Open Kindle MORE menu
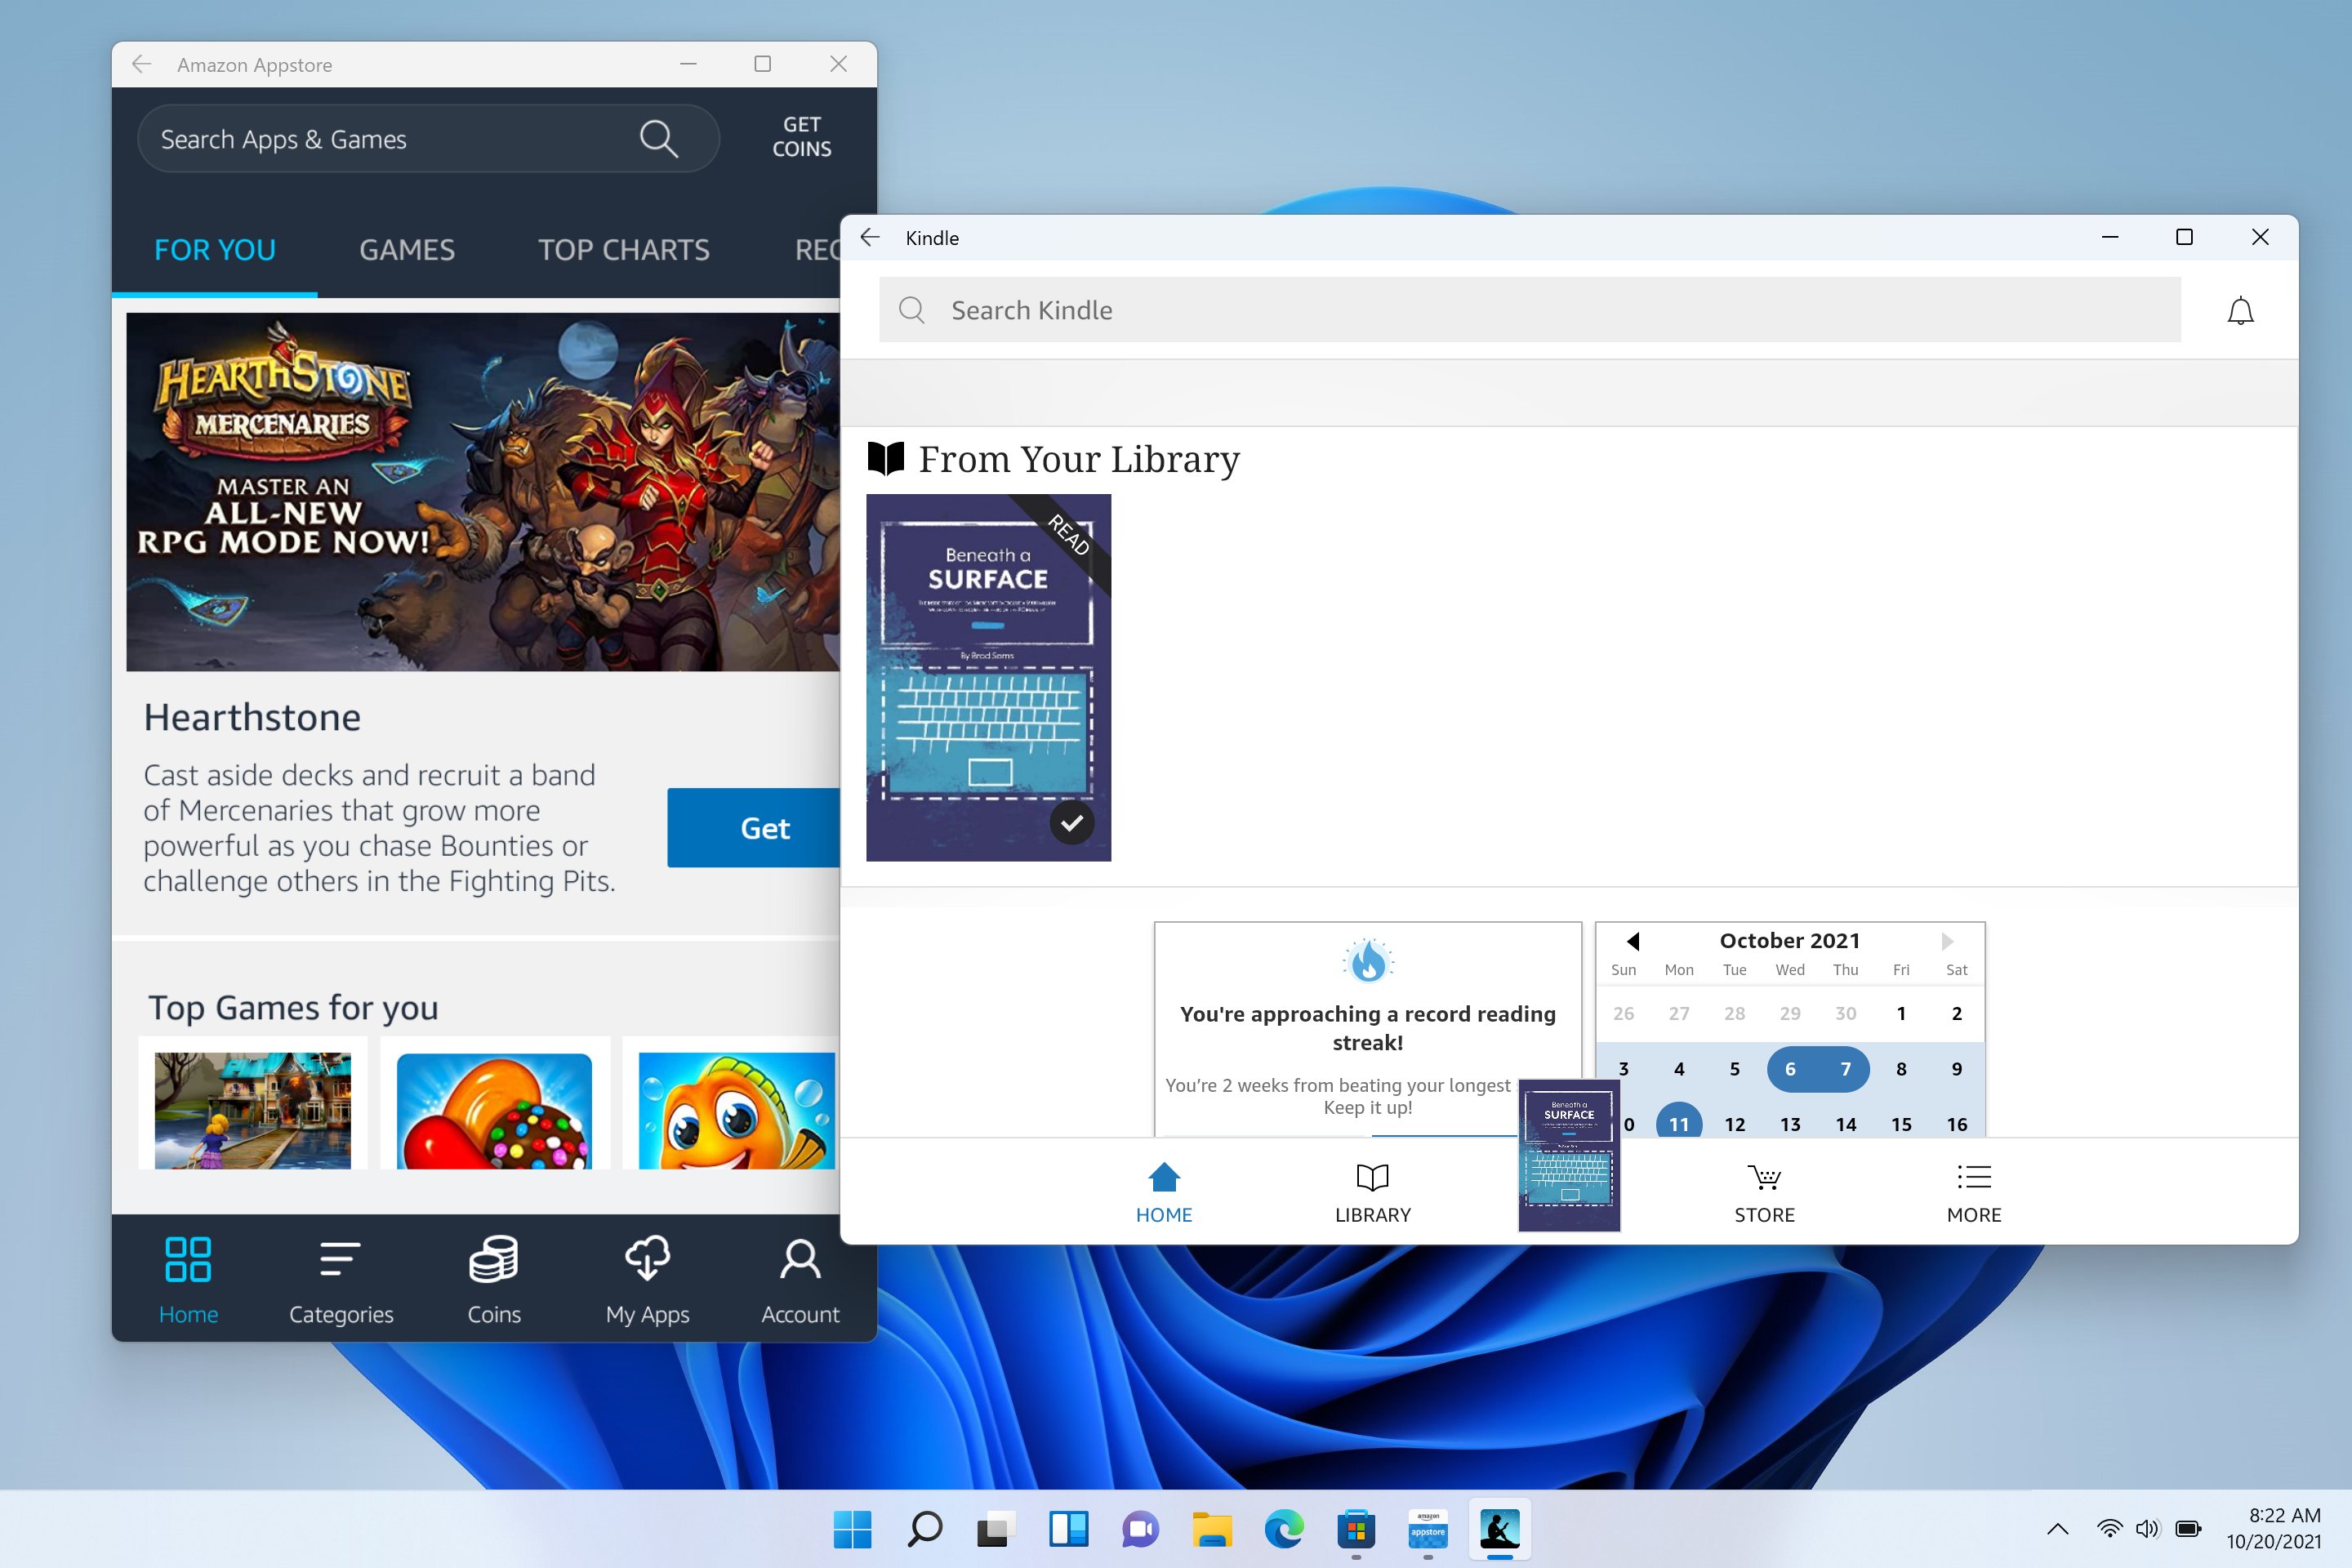Screen dimensions: 2352x1568 click(x=1973, y=1192)
